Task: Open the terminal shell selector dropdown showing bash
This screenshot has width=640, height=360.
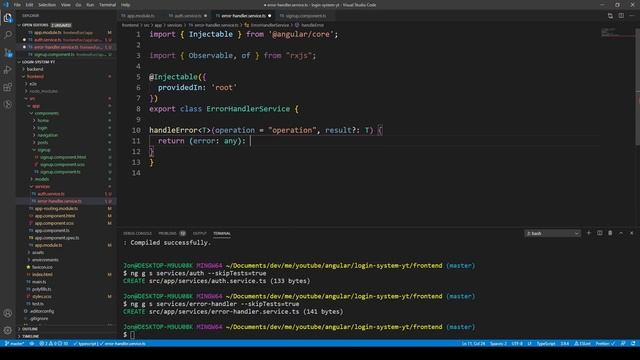Action: 552,233
